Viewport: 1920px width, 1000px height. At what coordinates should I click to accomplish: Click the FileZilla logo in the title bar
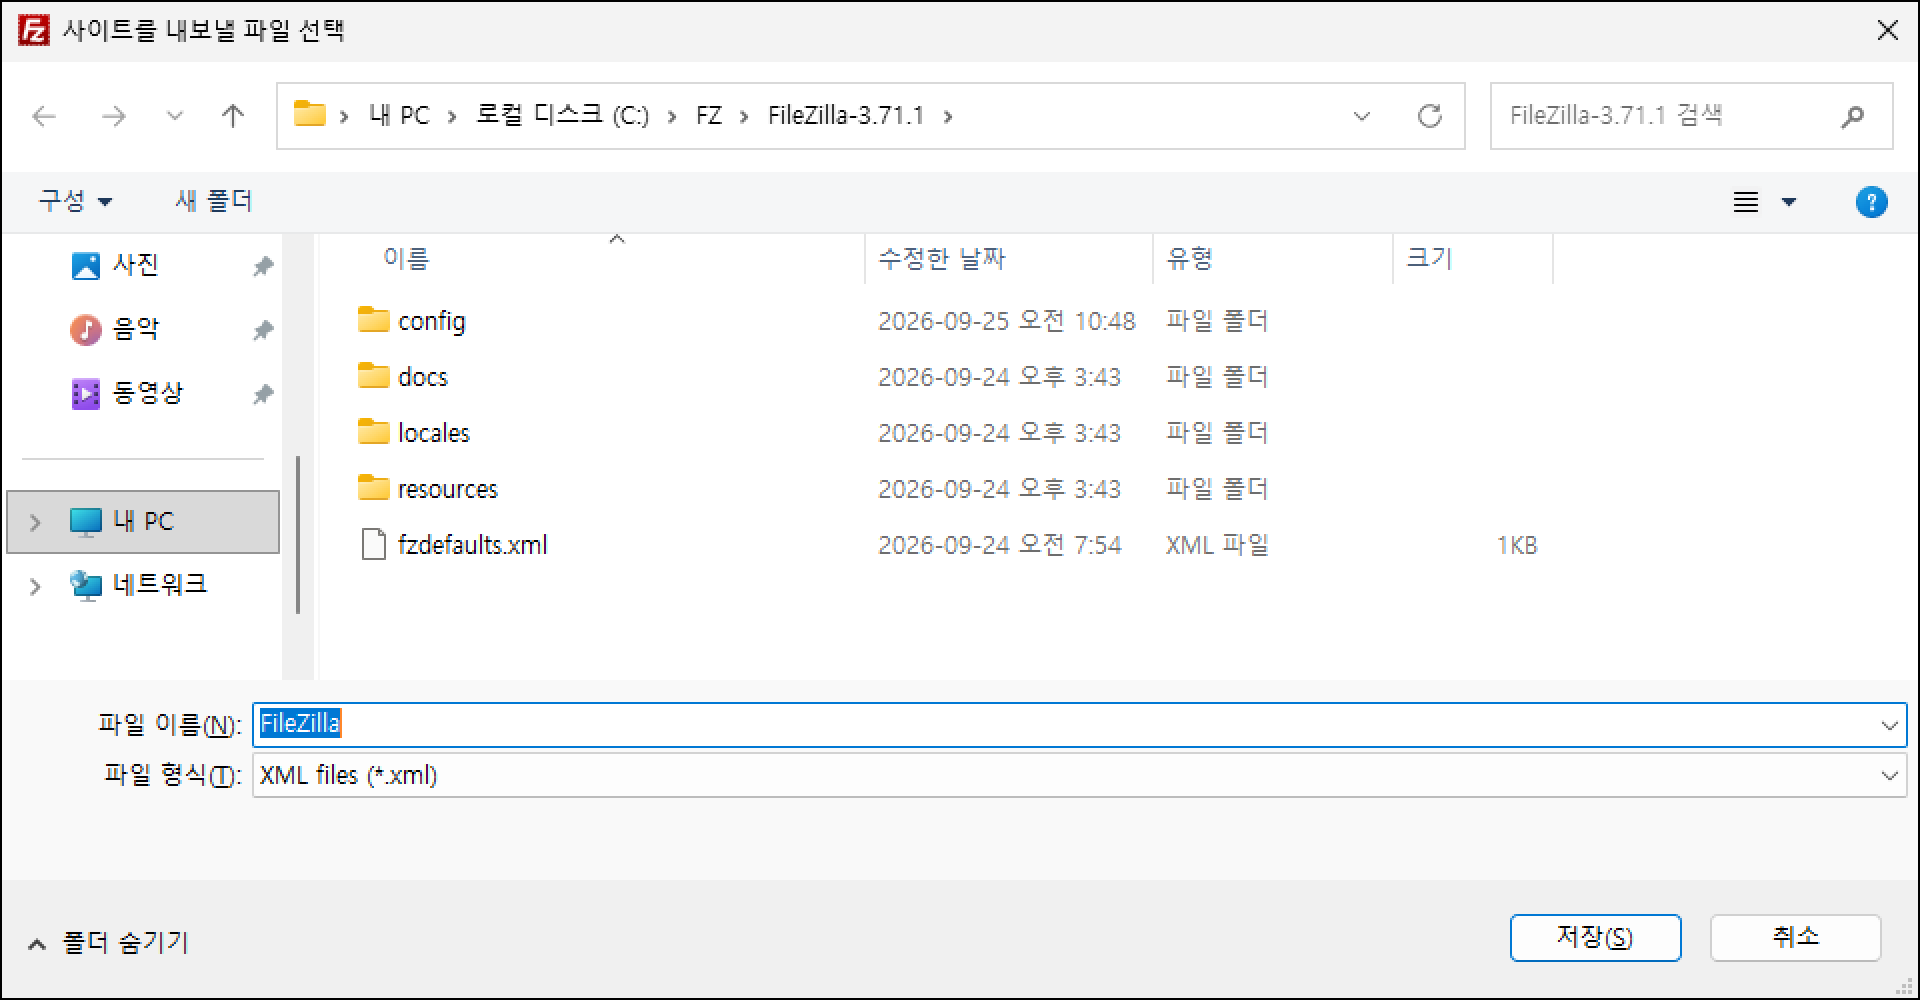click(x=33, y=30)
